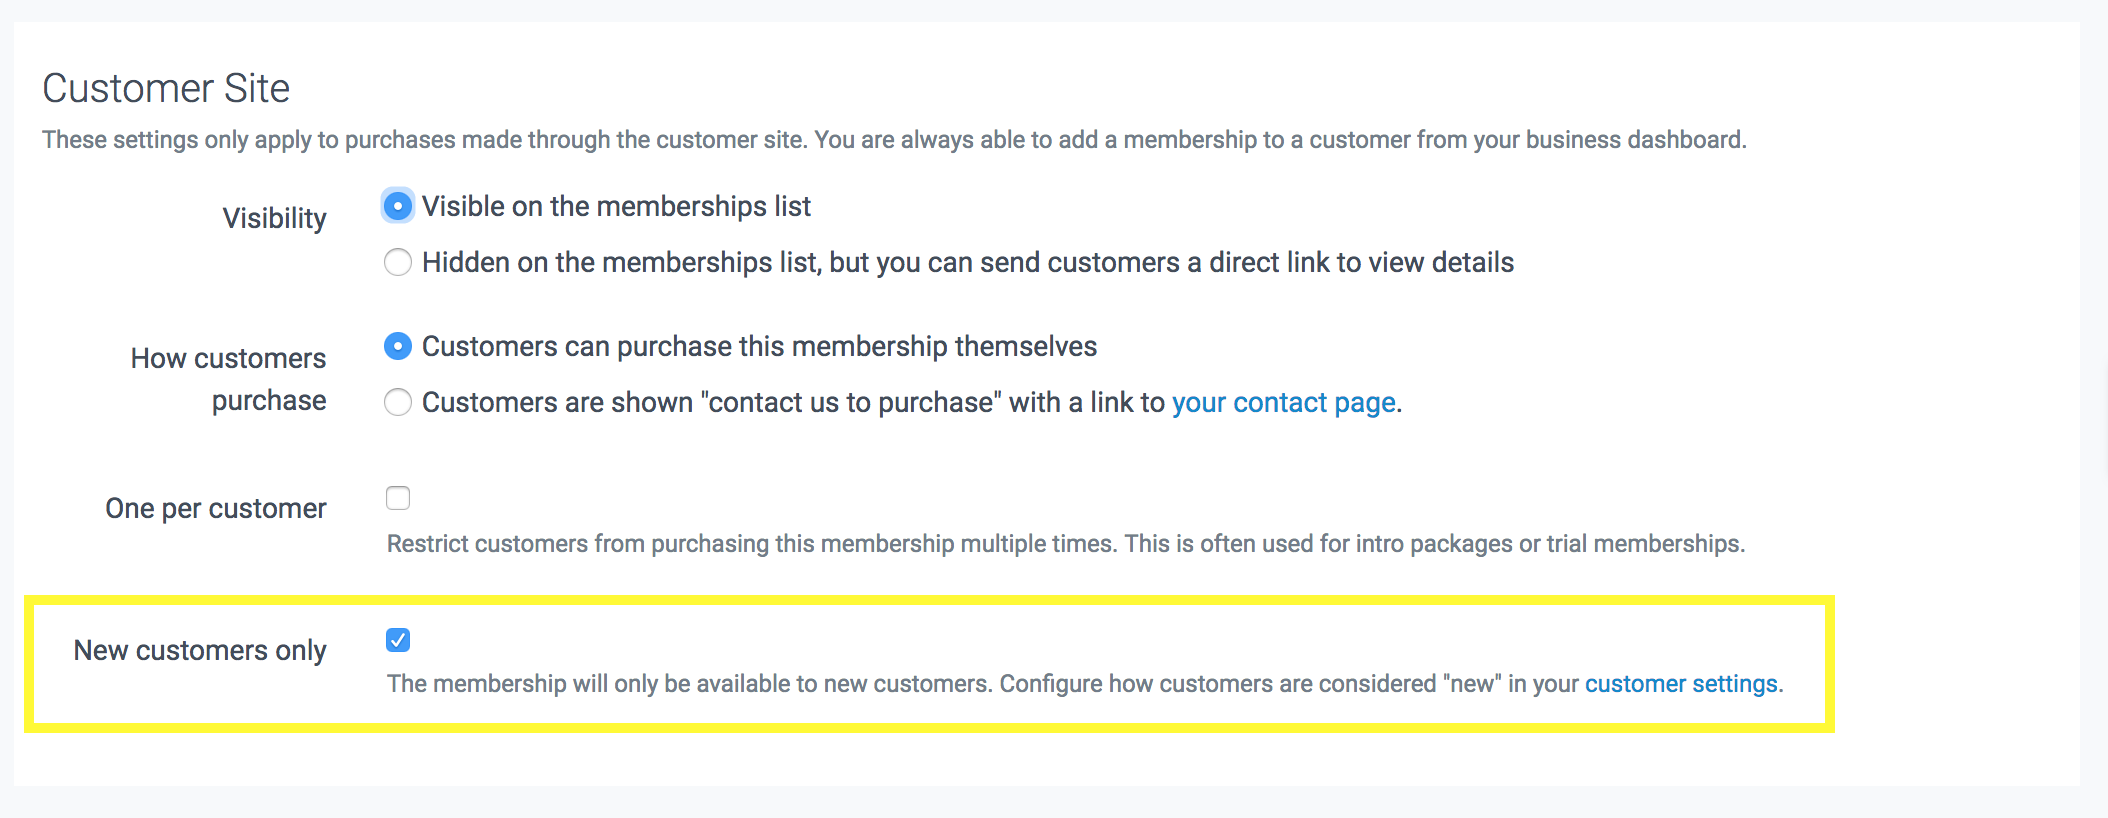The width and height of the screenshot is (2108, 818).
Task: Click the "Customer Site" section heading
Action: click(x=166, y=89)
